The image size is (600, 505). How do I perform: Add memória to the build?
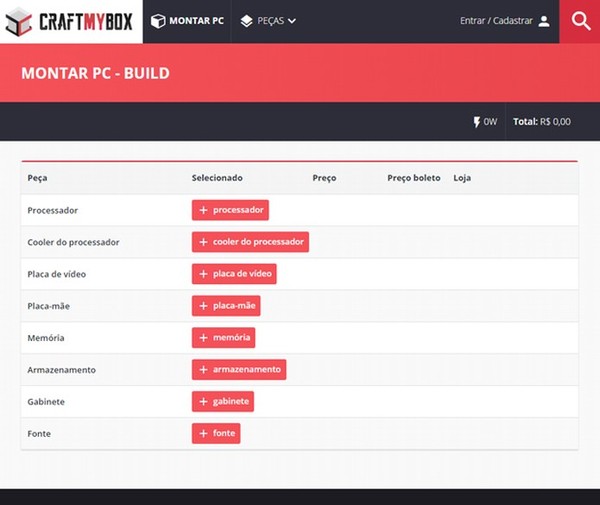pyautogui.click(x=223, y=338)
